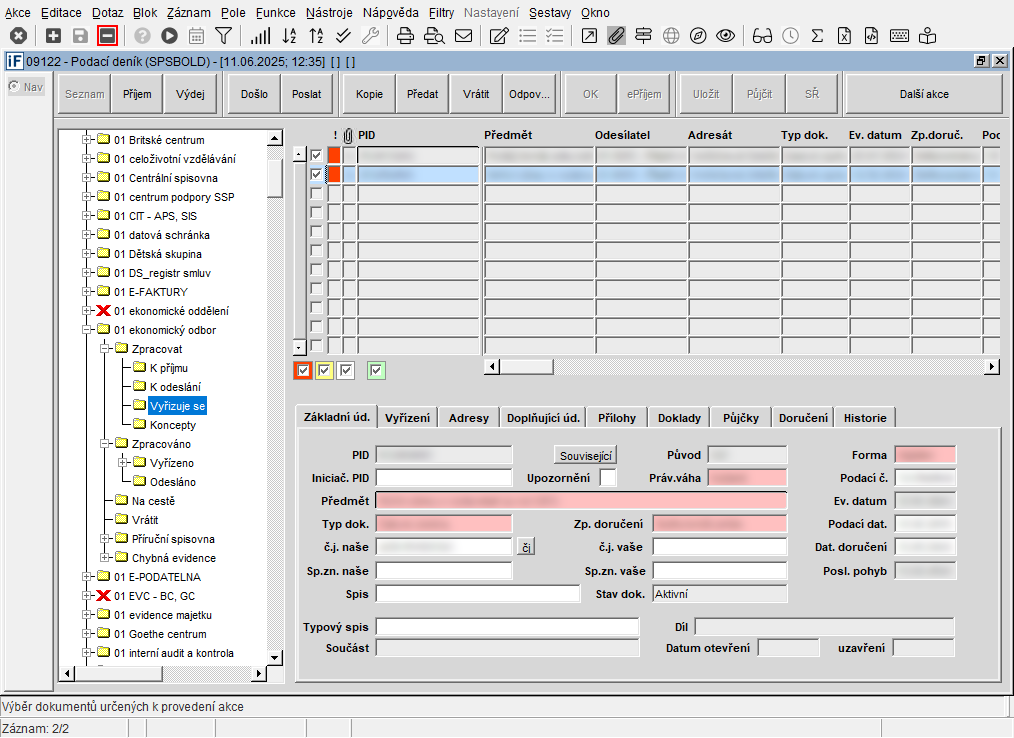This screenshot has height=738, width=1014.
Task: Switch to the Historie tab
Action: tap(864, 418)
